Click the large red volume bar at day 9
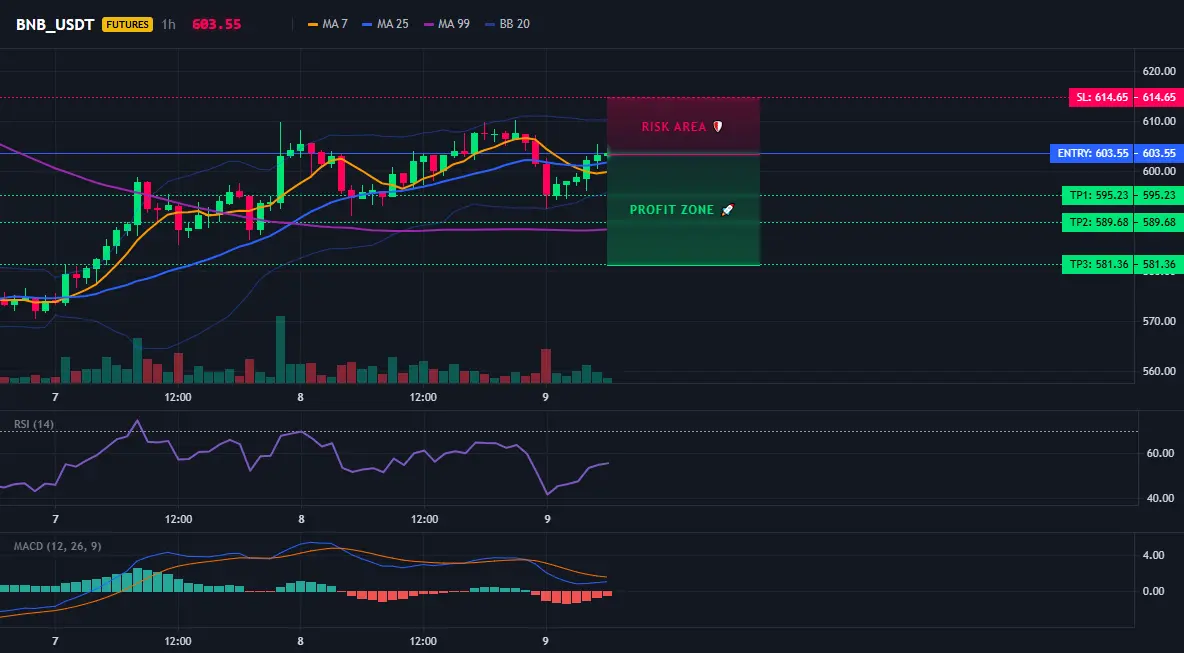This screenshot has height=653, width=1184. coord(546,365)
